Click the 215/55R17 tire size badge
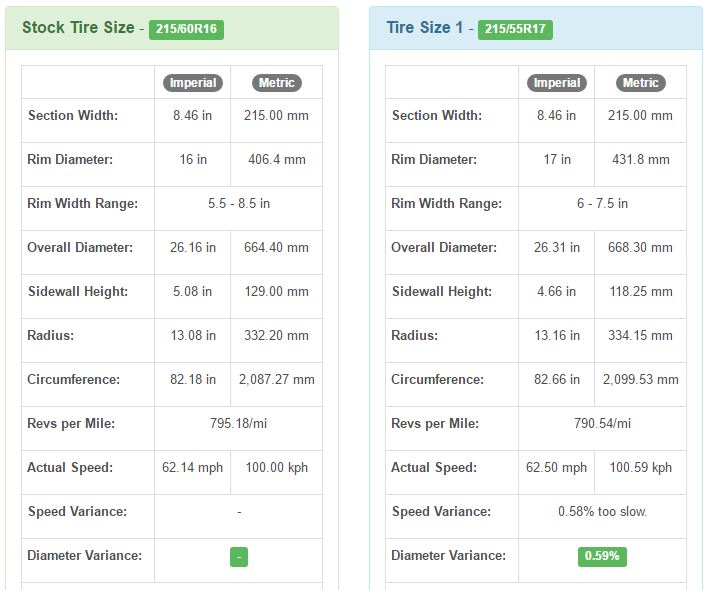 (x=515, y=29)
